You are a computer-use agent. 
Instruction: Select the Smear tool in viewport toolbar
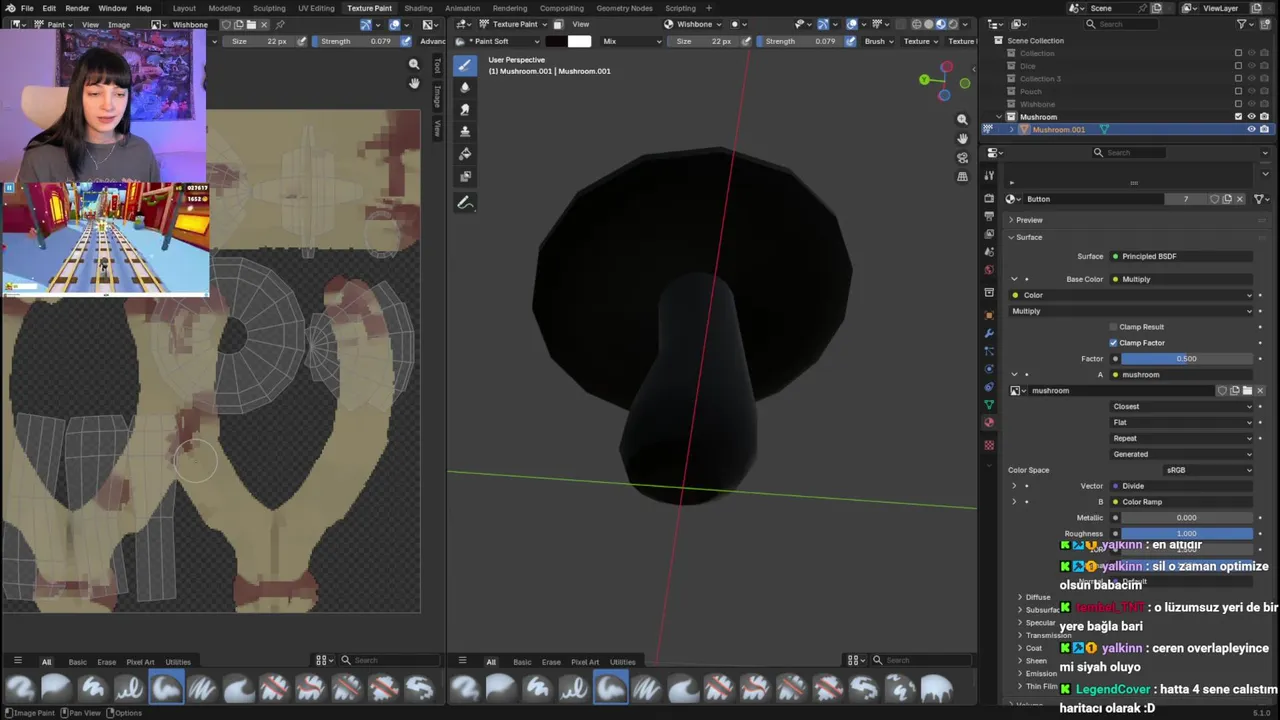tap(465, 109)
